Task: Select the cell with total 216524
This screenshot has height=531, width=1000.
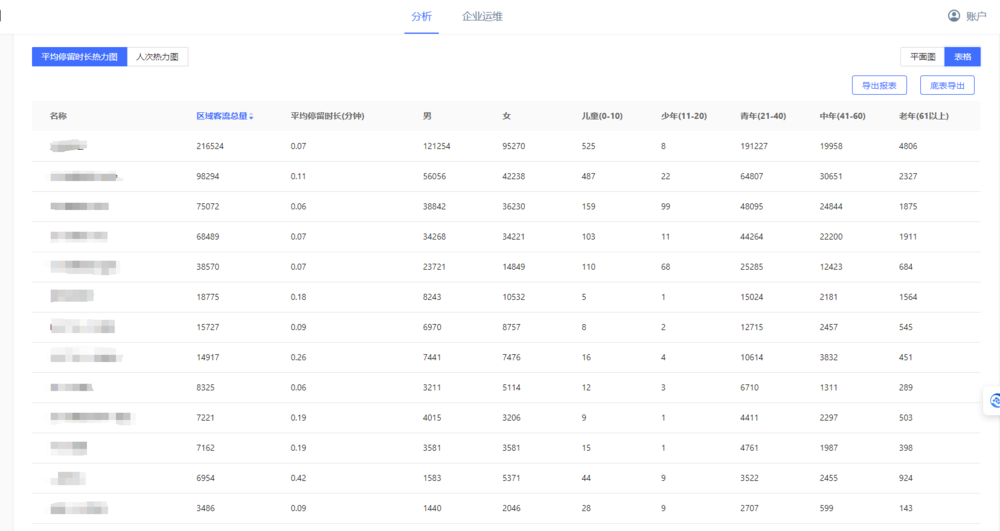Action: coord(210,146)
